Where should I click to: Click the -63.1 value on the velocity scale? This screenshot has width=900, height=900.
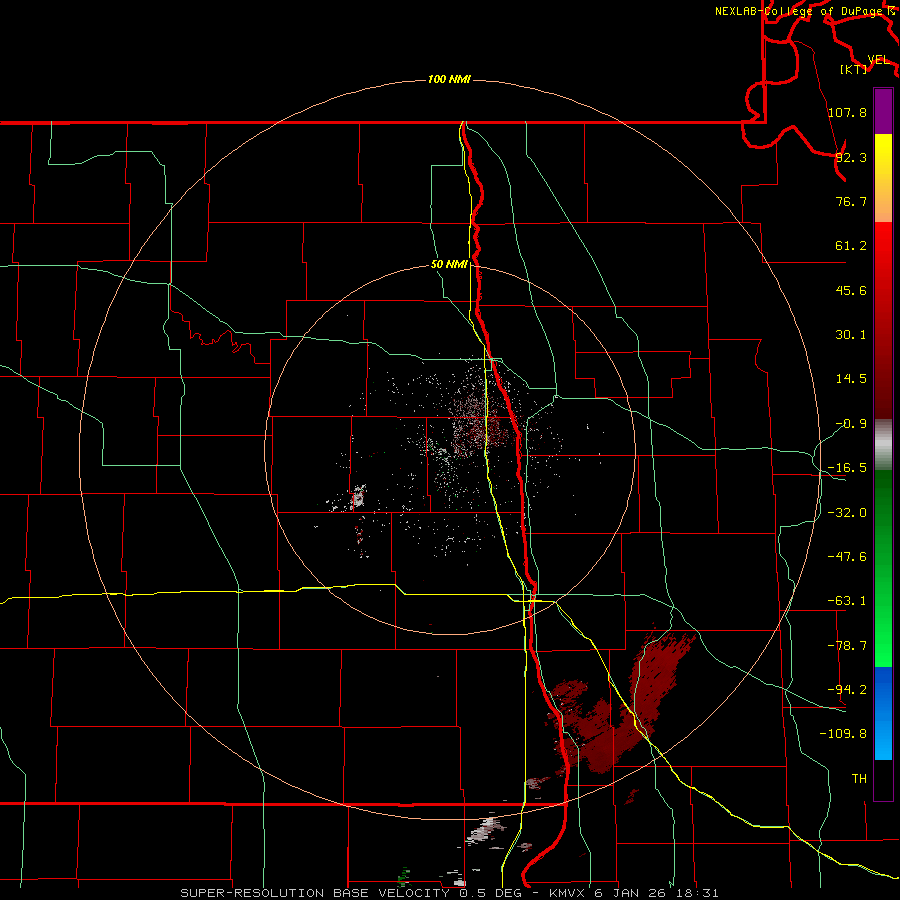pyautogui.click(x=847, y=601)
